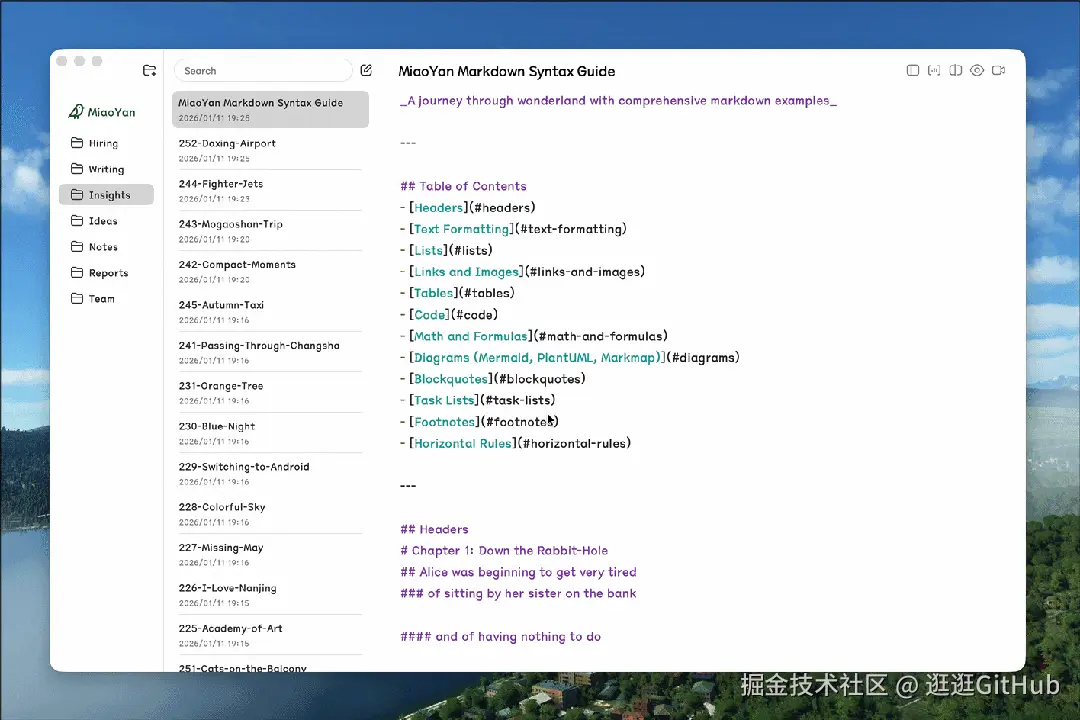This screenshot has width=1080, height=720.
Task: Click the 'Alice was beginning to get very tired' line
Action: coord(518,572)
